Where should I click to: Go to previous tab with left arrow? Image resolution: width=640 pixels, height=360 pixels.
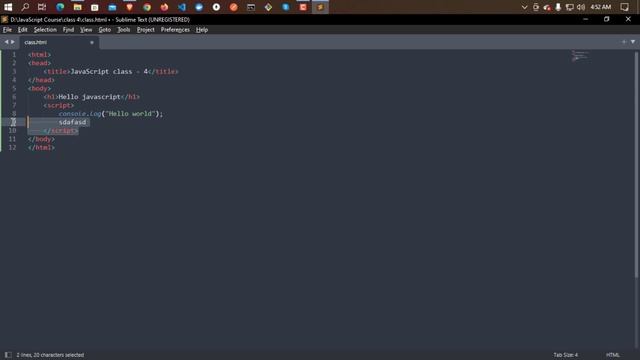6,42
